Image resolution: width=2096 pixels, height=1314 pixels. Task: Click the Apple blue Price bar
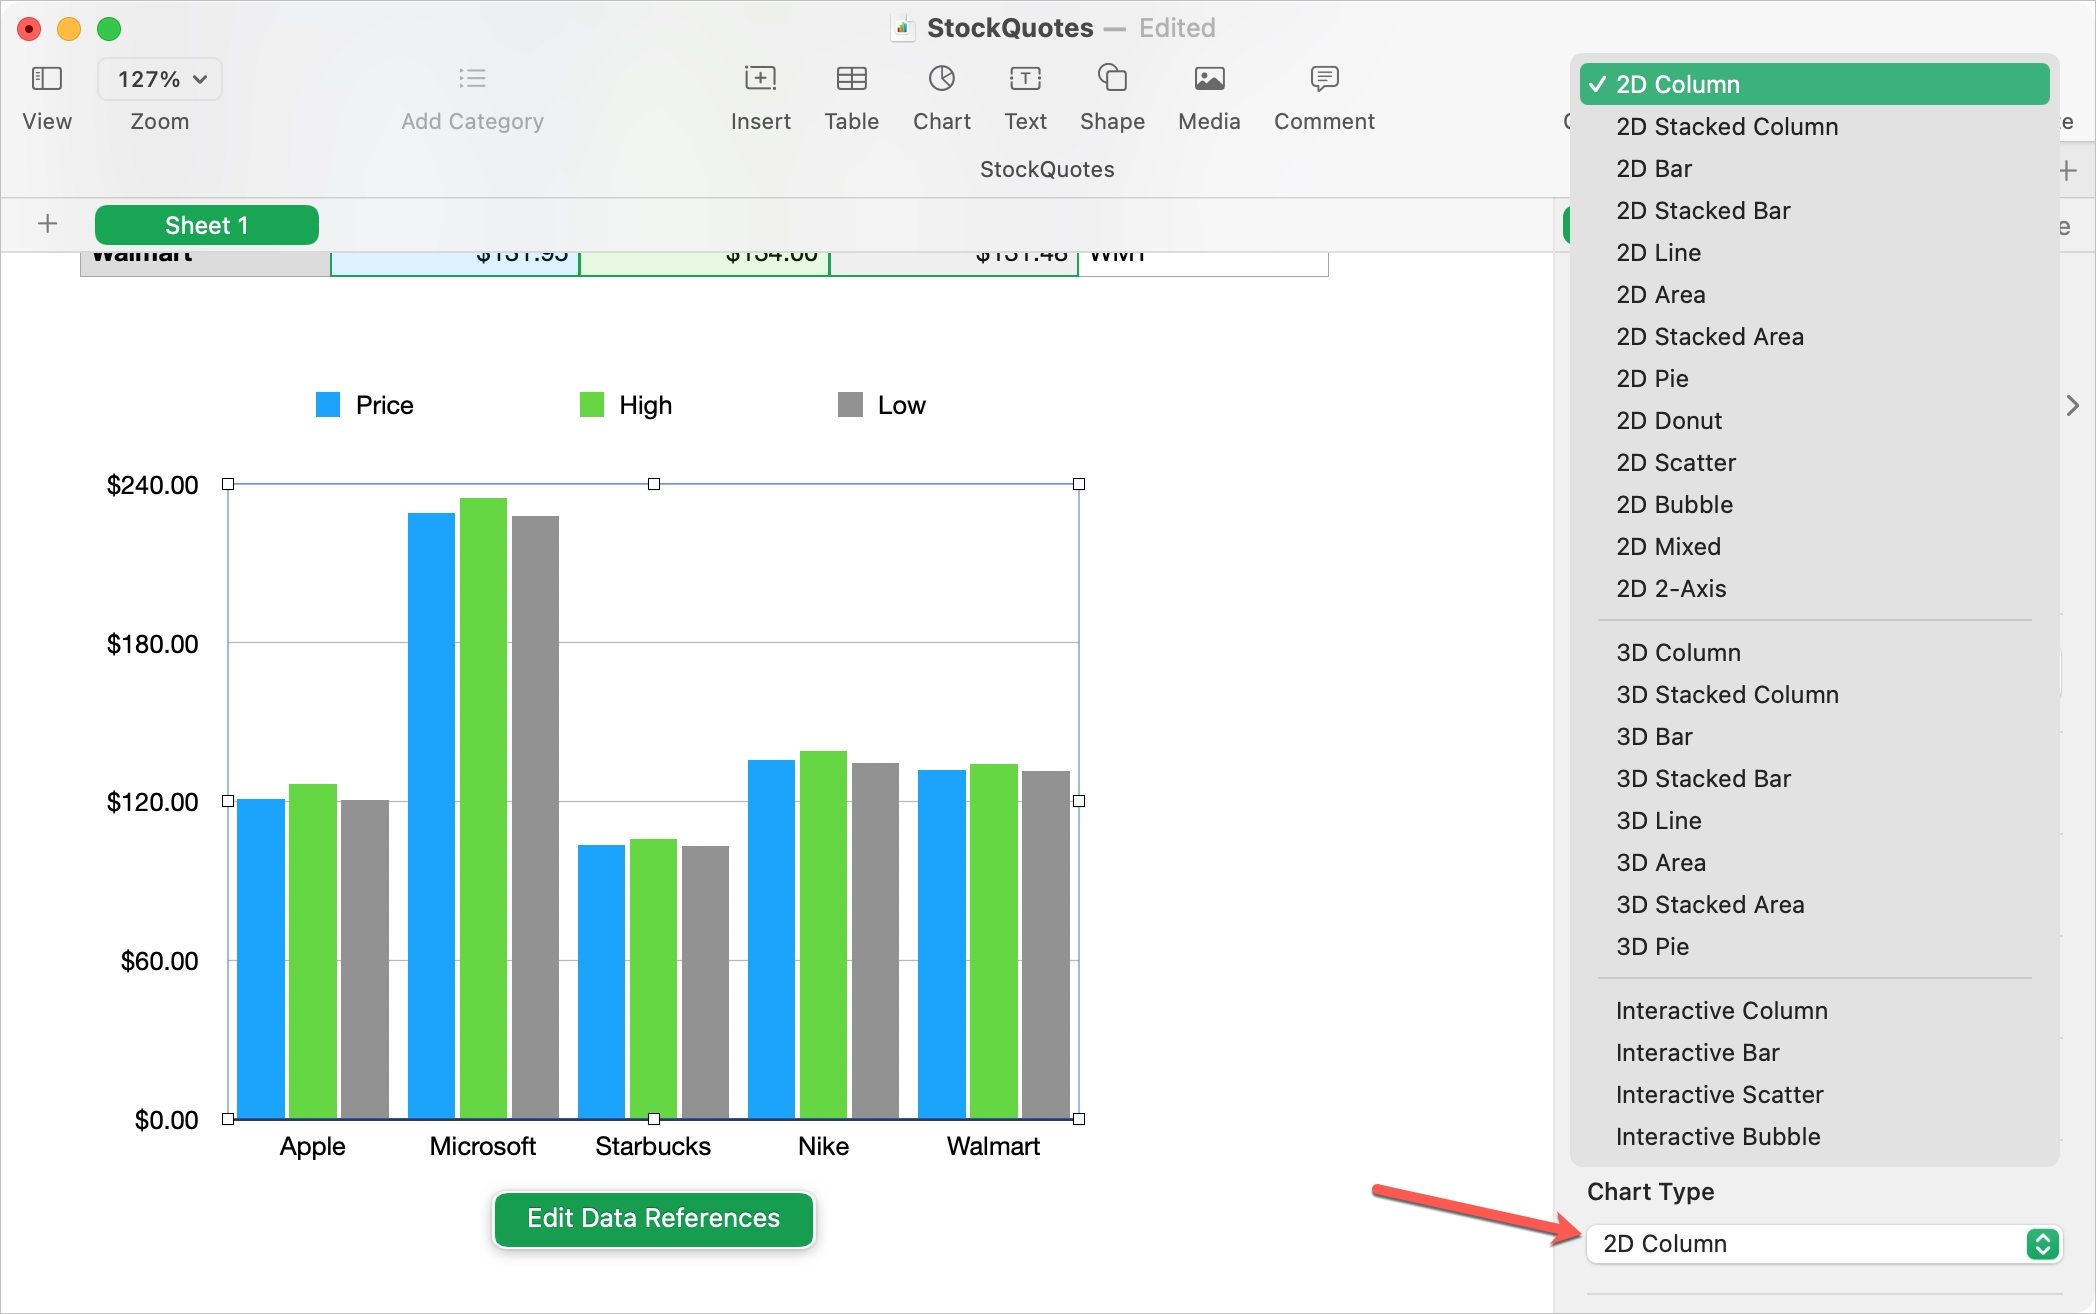coord(261,958)
